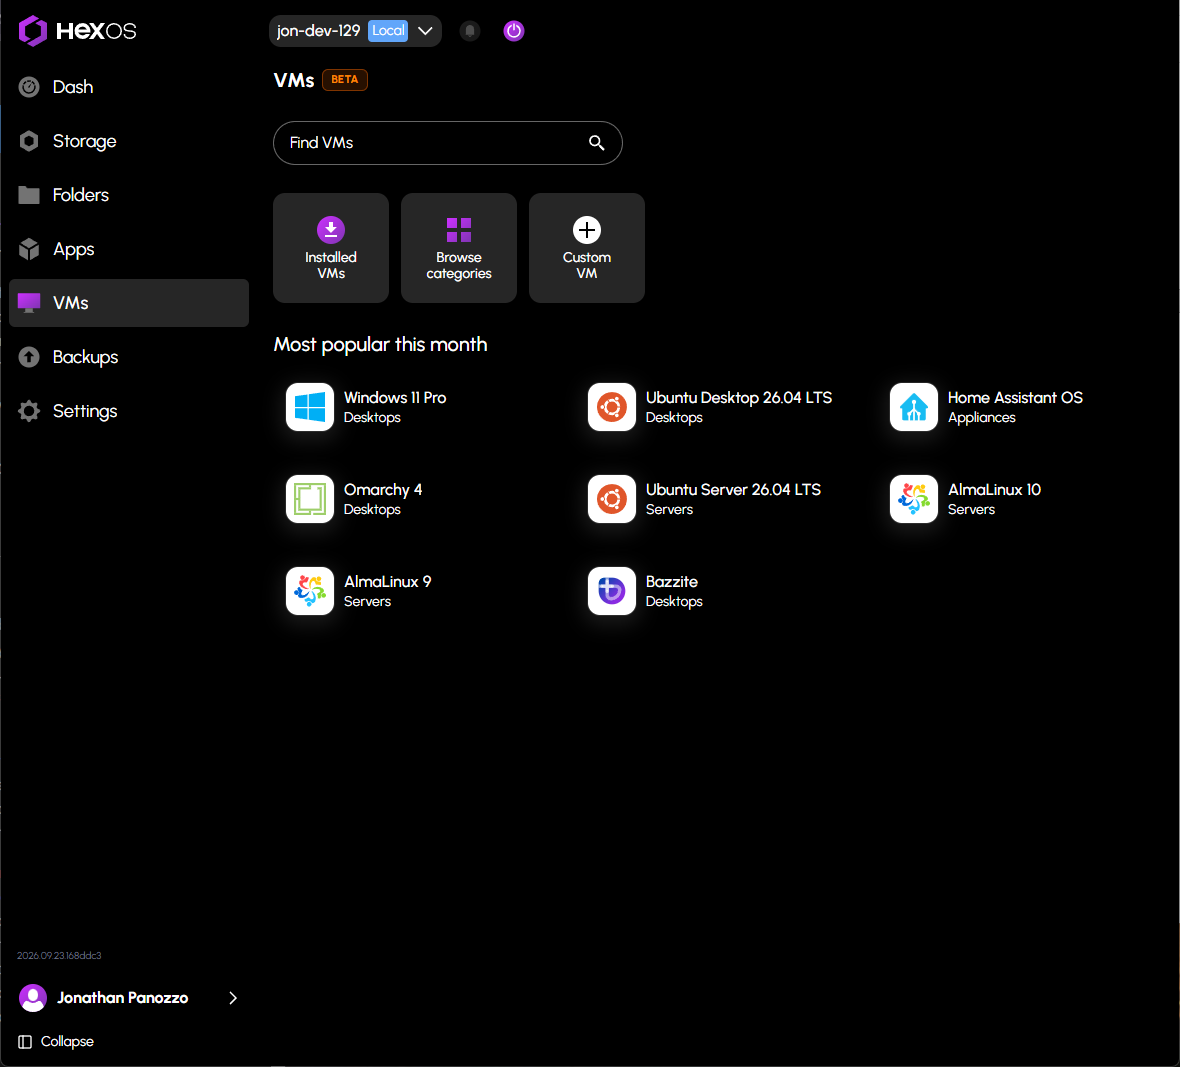Click the Ubuntu Desktop 26.04 LTS icon
The height and width of the screenshot is (1067, 1180).
pyautogui.click(x=612, y=407)
